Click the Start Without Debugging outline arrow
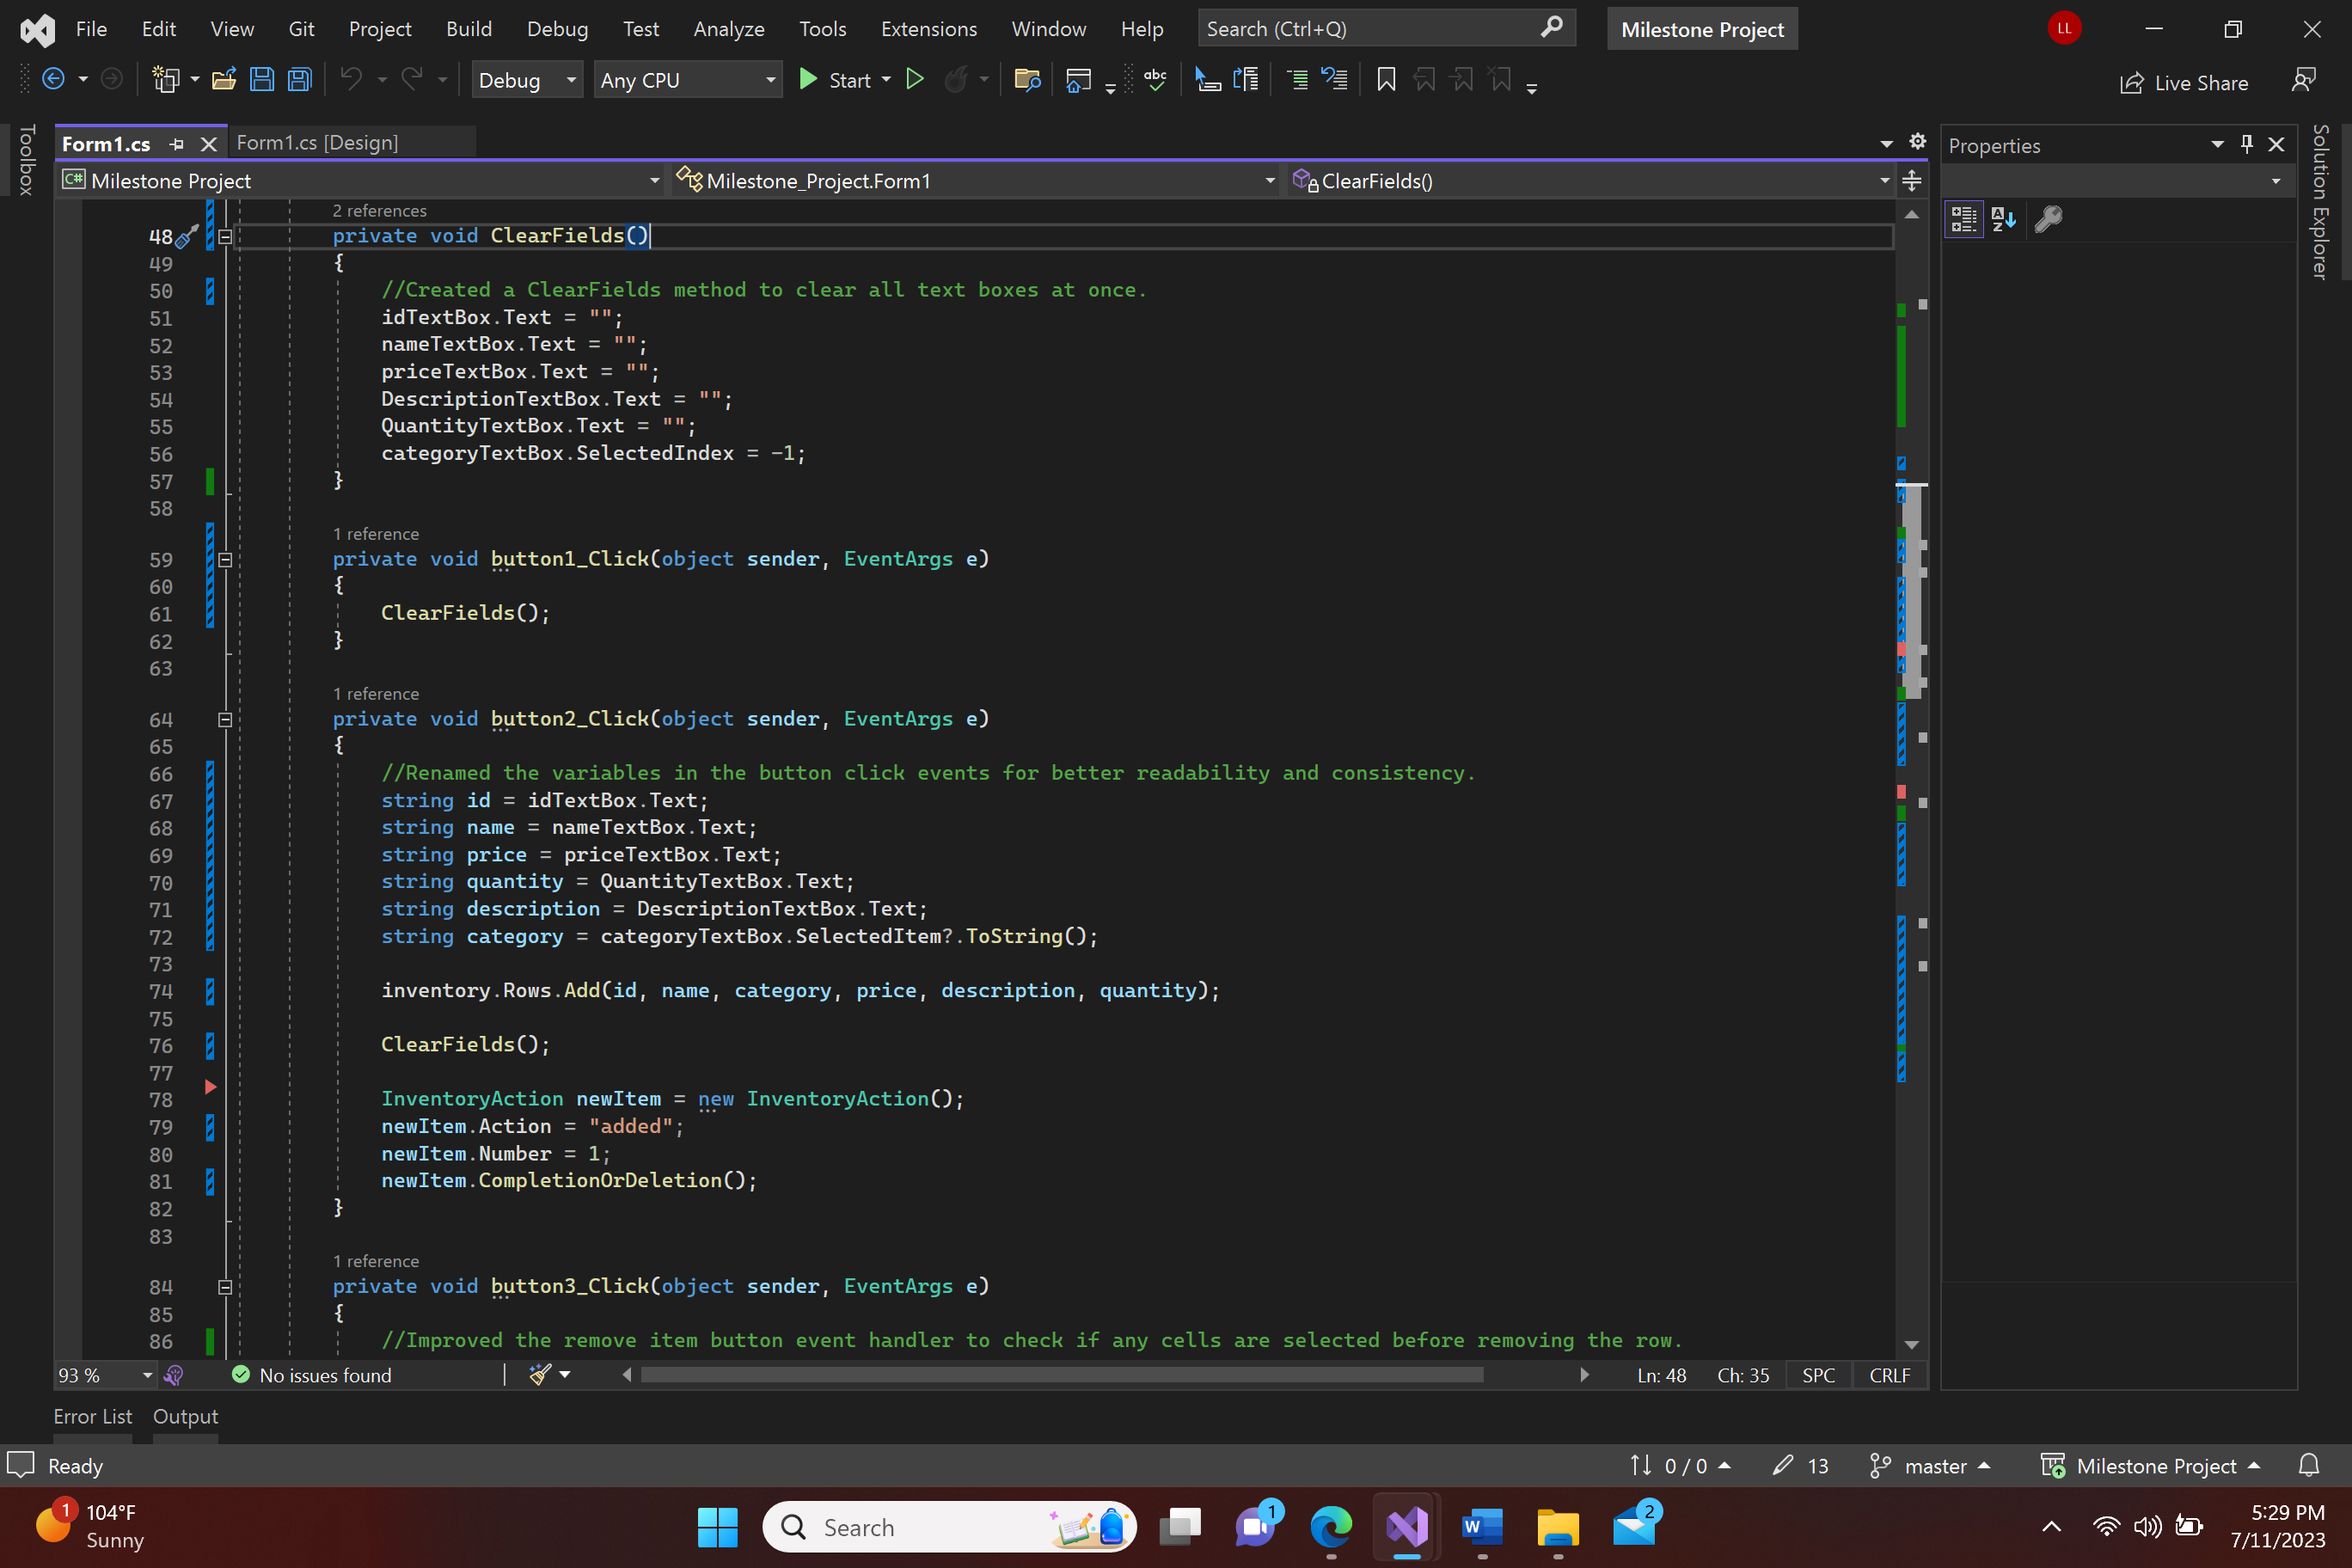Screen dimensions: 2352x1568 (914, 79)
